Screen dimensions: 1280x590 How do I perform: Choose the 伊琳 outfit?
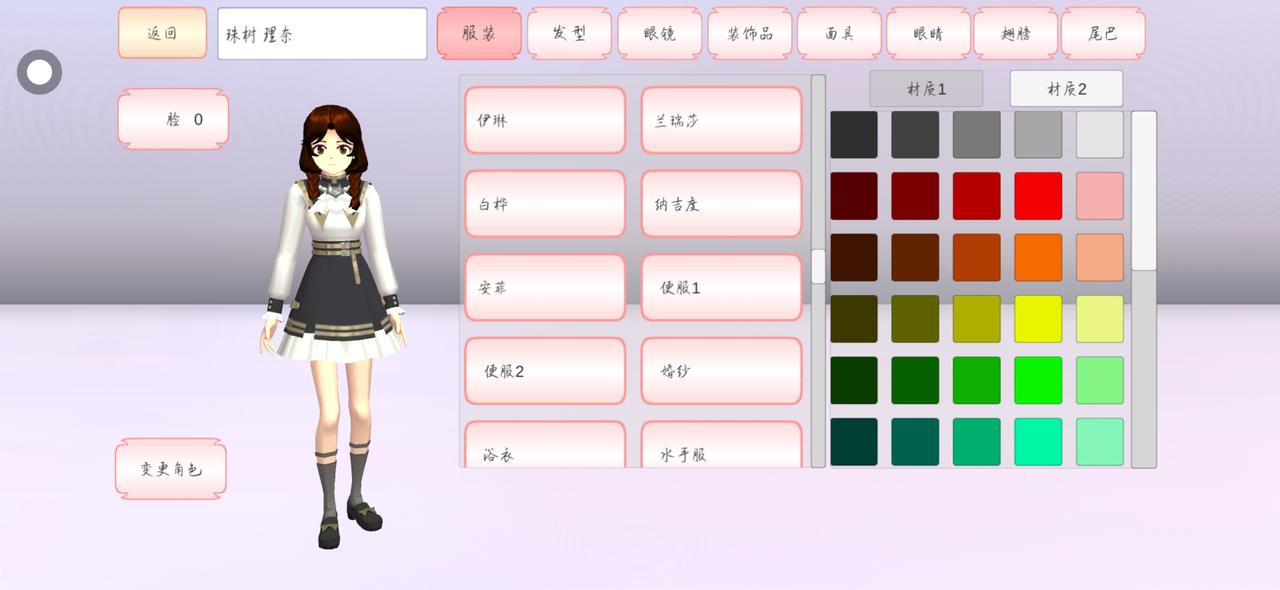click(x=545, y=120)
